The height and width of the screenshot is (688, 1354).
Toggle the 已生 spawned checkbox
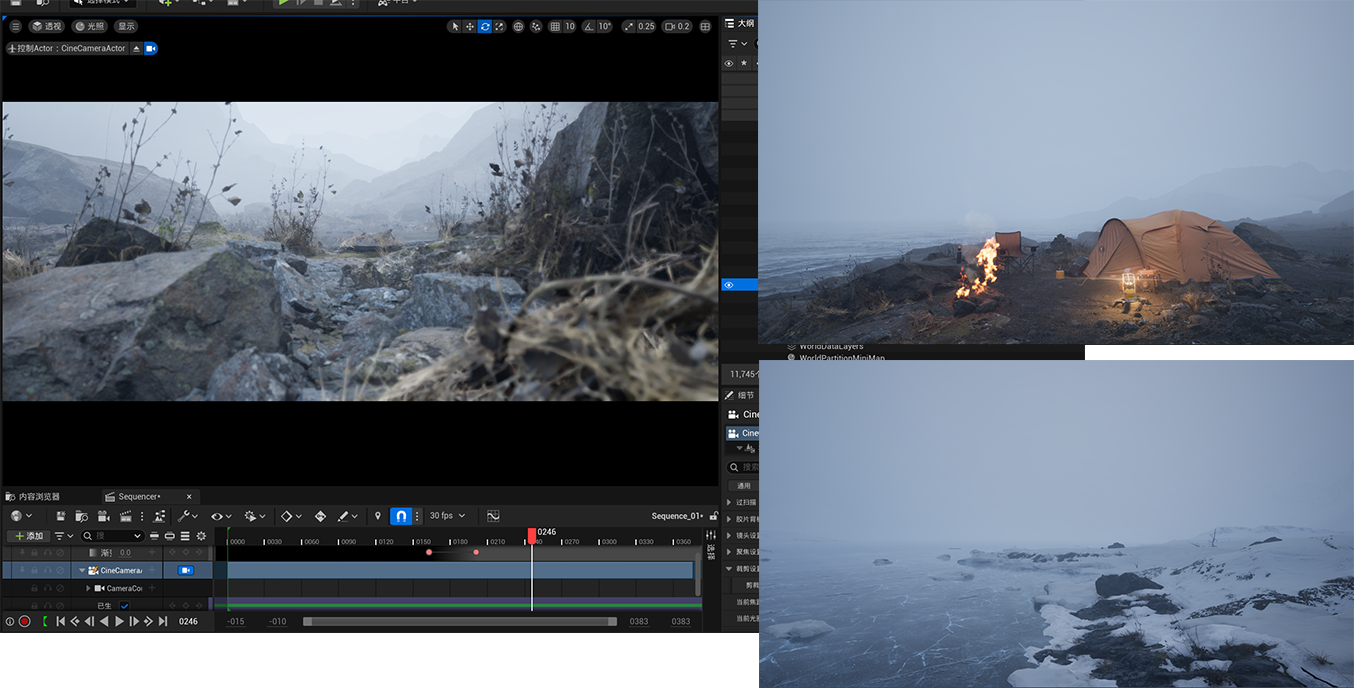click(x=125, y=606)
